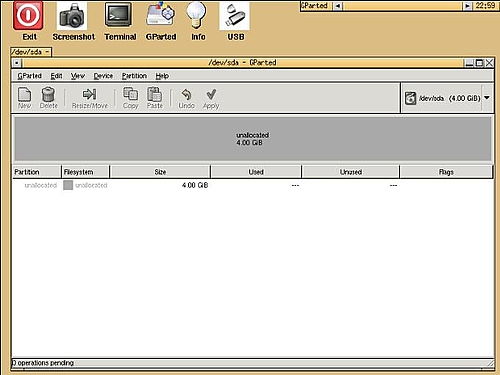Click the window resize grip in corner
This screenshot has height=375, width=500.
[x=490, y=363]
